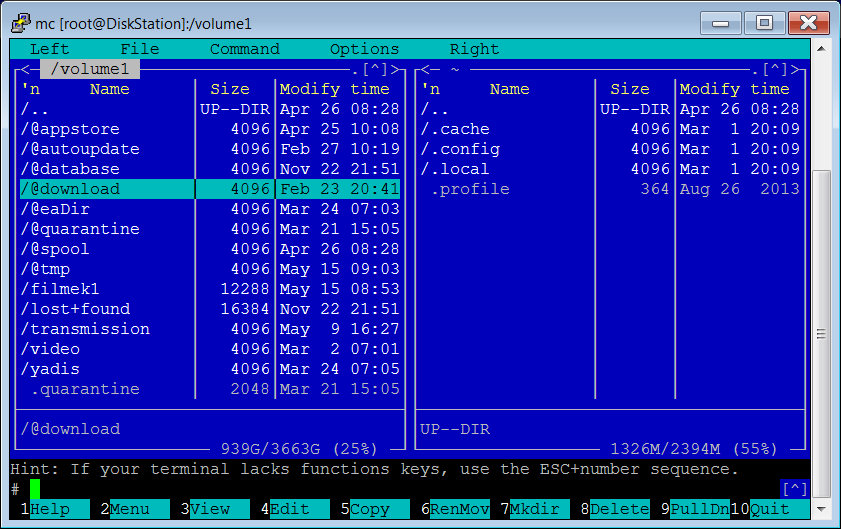This screenshot has height=529, width=841.
Task: Sort right panel by Name column header
Action: [510, 89]
